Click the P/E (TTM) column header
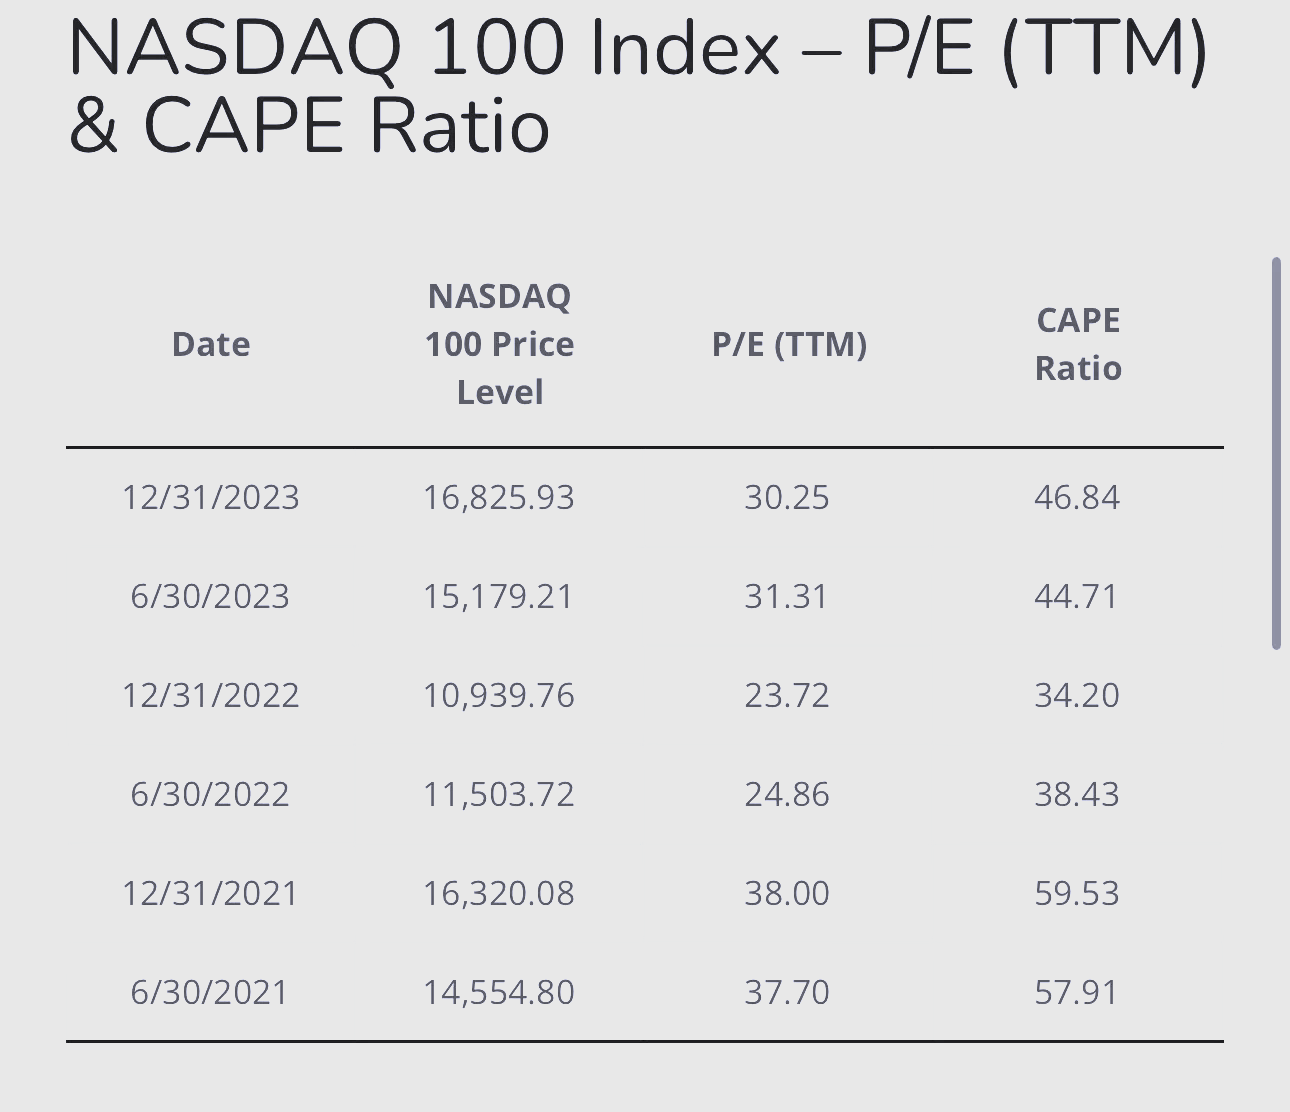Viewport: 1290px width, 1112px height. click(x=789, y=344)
